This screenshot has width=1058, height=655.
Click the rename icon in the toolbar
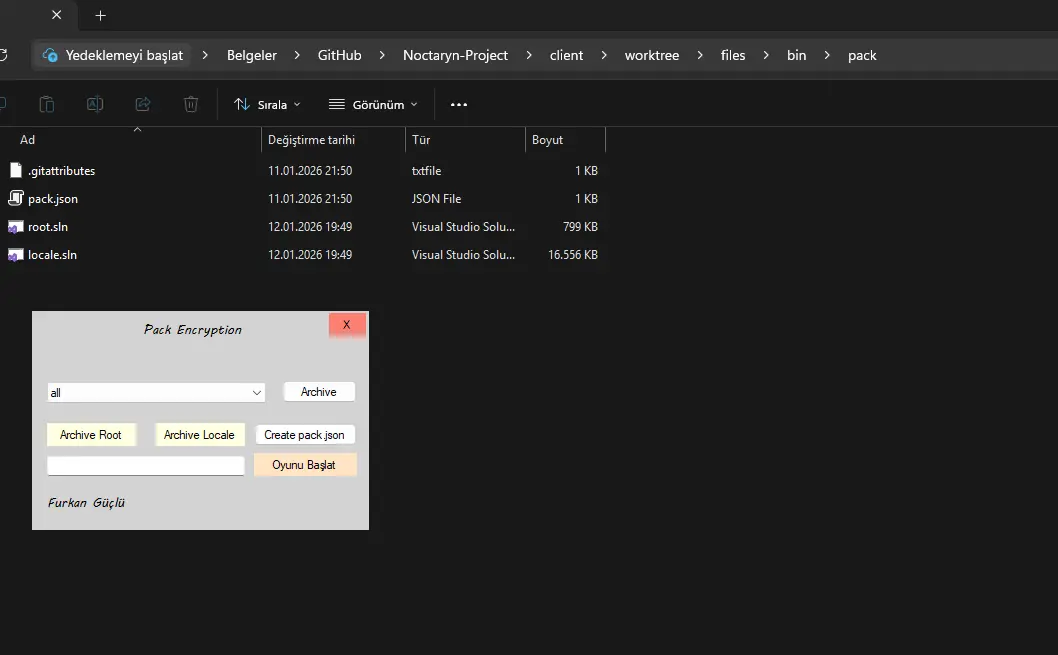point(95,104)
